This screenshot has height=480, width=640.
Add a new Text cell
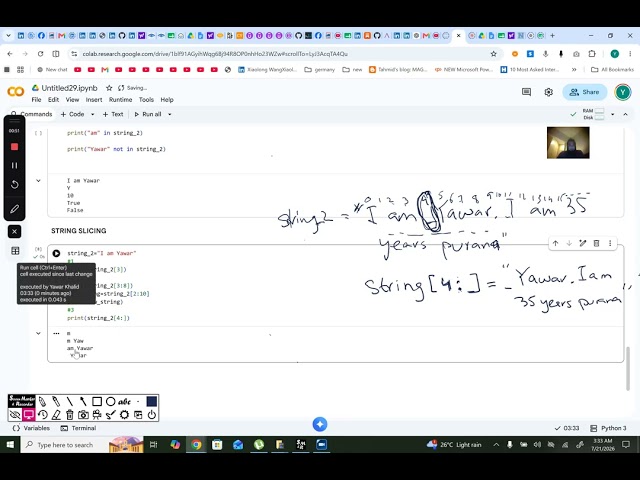[x=113, y=114]
